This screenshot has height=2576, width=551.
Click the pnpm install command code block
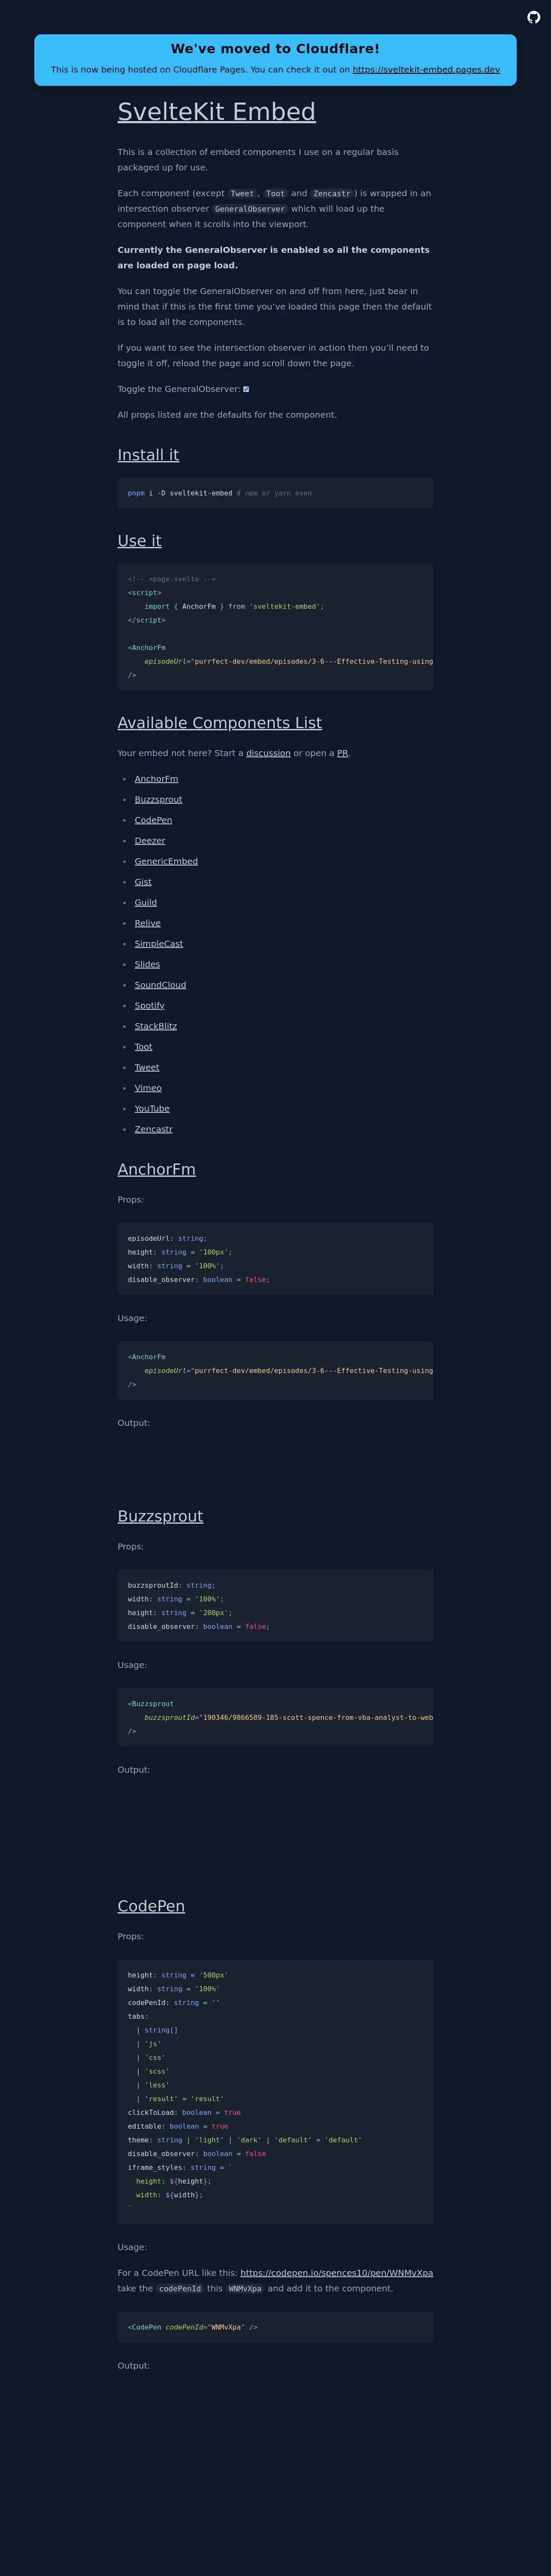tap(275, 493)
